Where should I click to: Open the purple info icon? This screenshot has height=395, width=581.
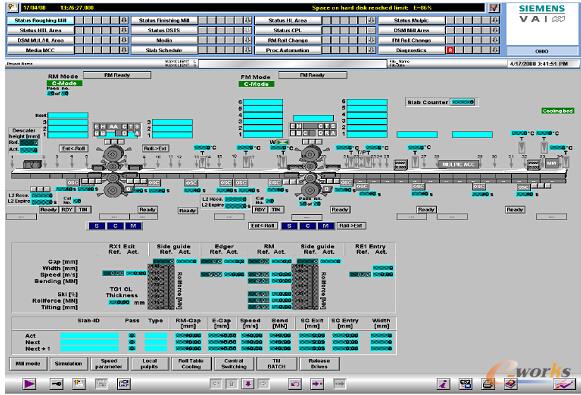point(443,384)
